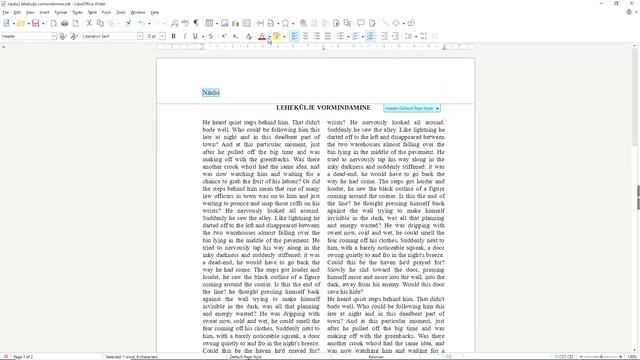Insert a hyperlink
This screenshot has height=360, width=640.
tap(303, 23)
